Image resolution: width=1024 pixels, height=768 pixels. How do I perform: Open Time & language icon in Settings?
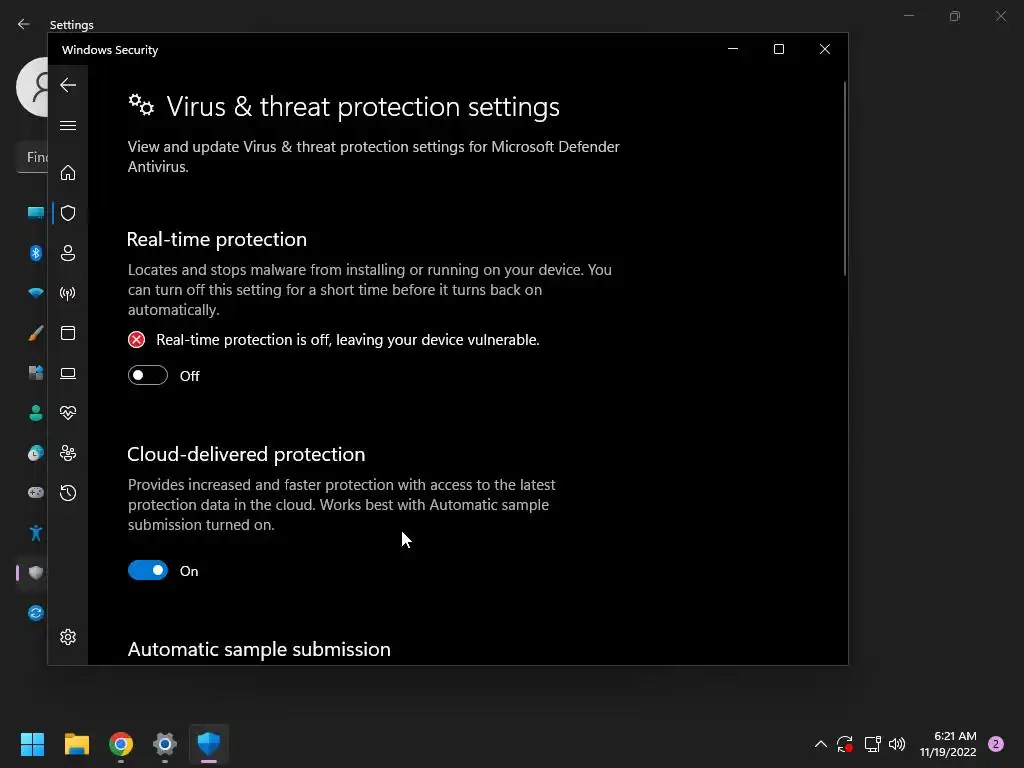coord(36,453)
